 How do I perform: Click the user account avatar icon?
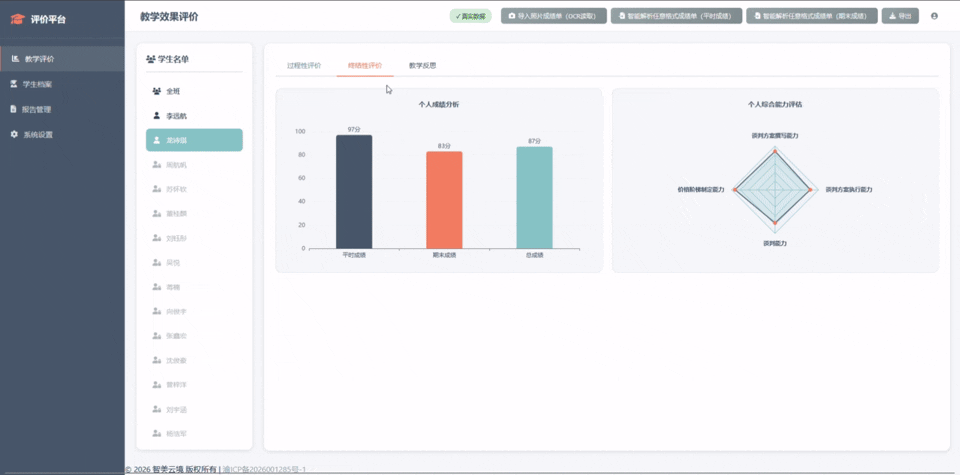click(x=934, y=16)
